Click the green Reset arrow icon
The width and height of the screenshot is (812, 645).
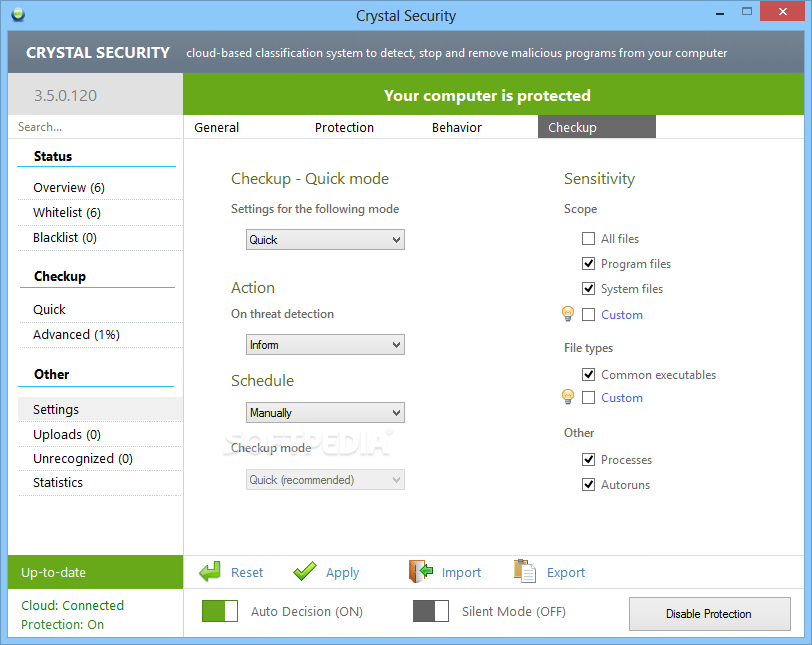[210, 572]
